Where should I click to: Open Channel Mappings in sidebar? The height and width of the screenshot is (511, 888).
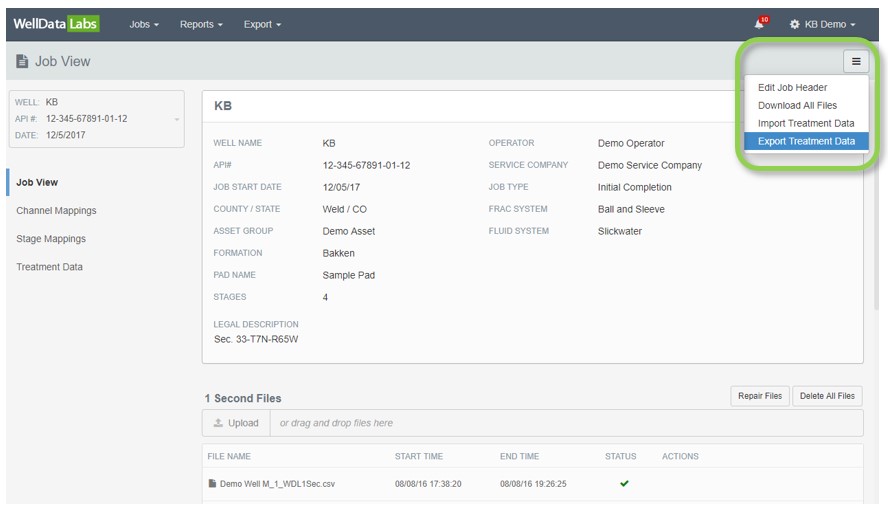pyautogui.click(x=56, y=211)
